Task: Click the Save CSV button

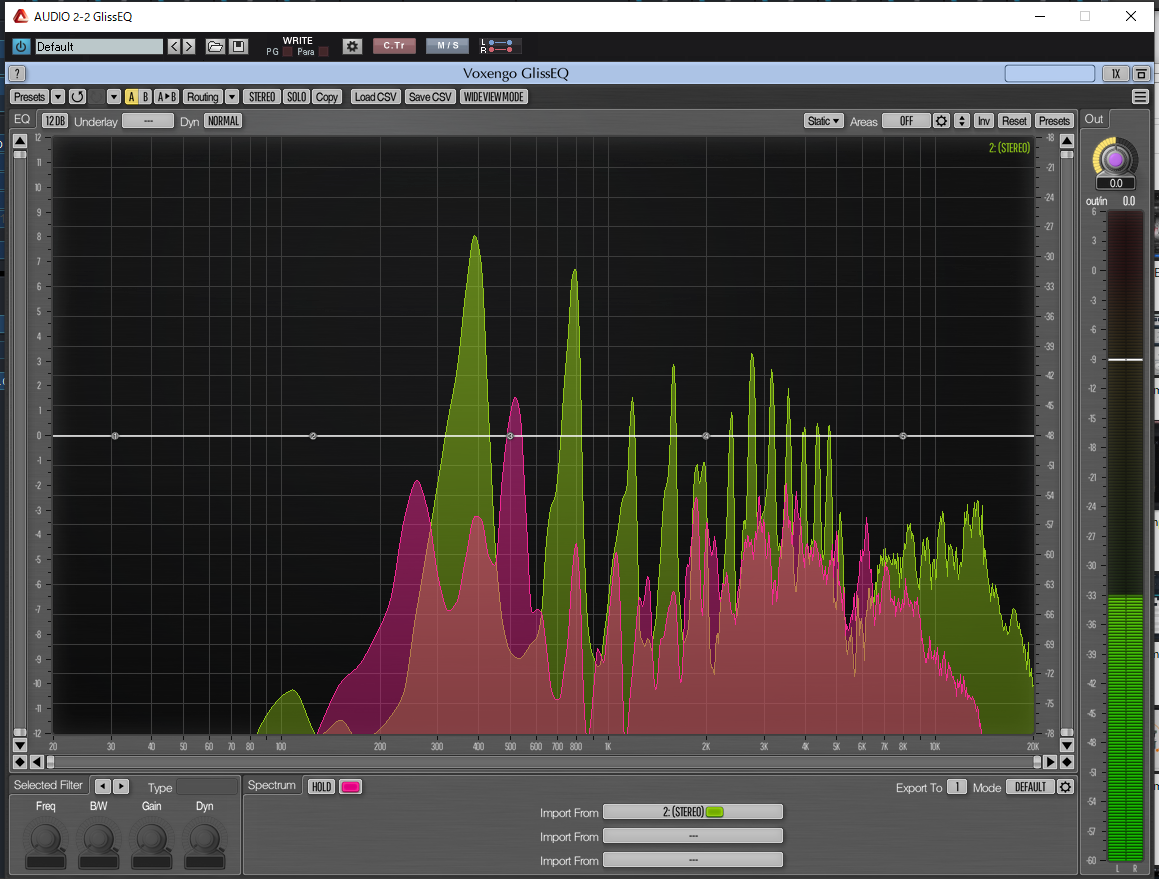Action: click(x=430, y=97)
